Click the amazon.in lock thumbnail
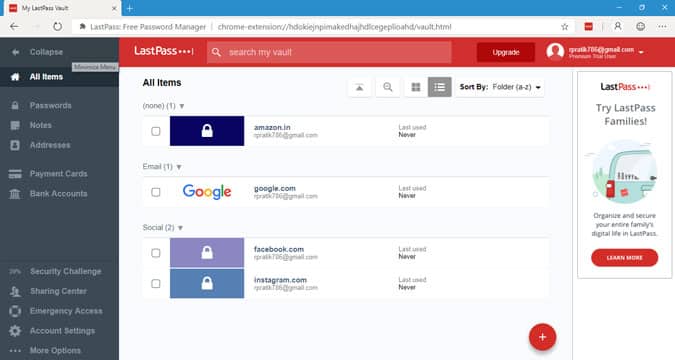Viewport: 675px width, 360px height. [x=207, y=131]
